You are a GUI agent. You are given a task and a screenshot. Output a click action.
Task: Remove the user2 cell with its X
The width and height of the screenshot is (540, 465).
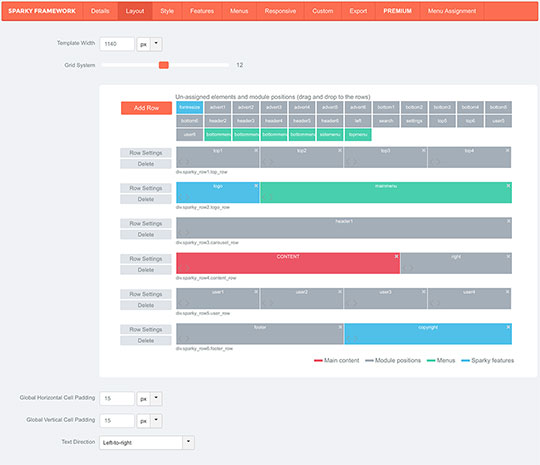point(340,292)
